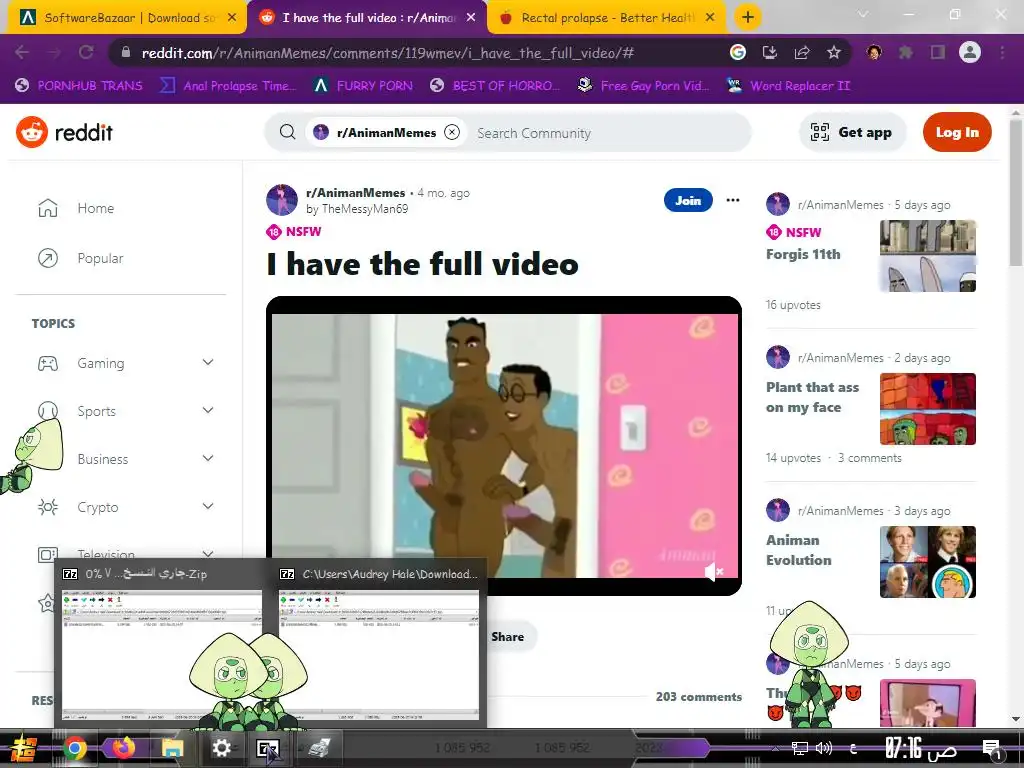
Task: Open the 'Animan Evolution' related post
Action: pyautogui.click(x=799, y=550)
